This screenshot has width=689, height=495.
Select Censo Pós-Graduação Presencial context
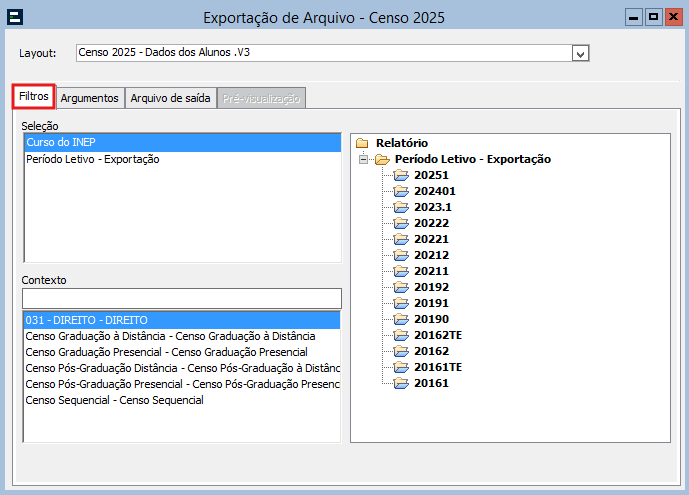182,384
